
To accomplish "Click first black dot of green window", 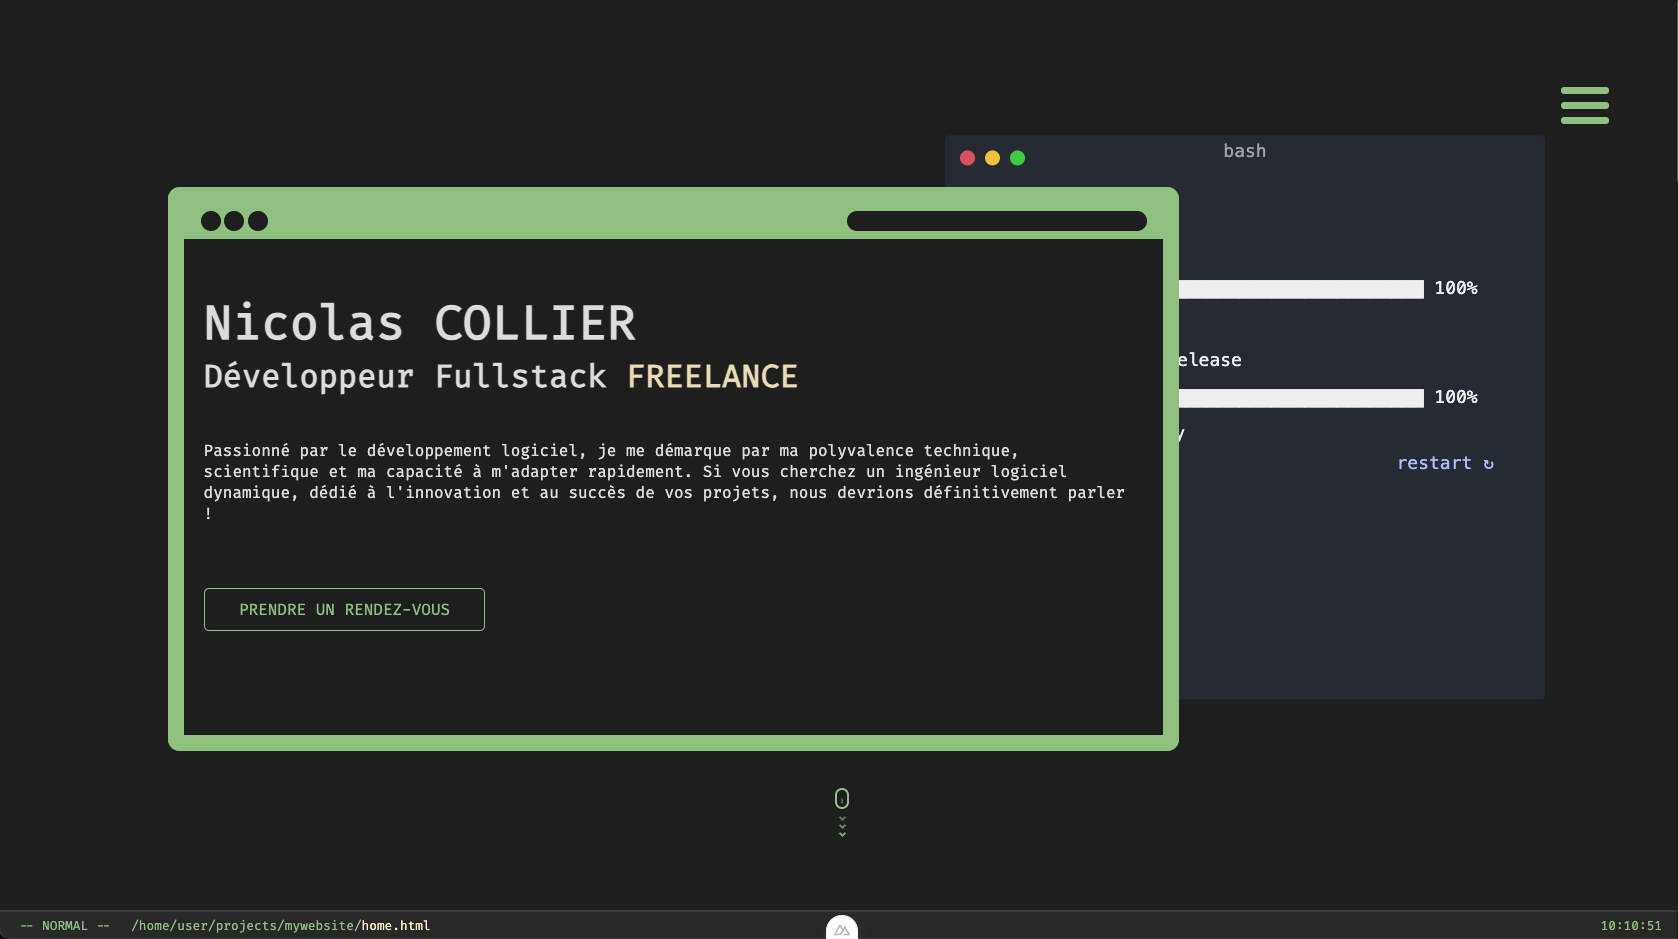I will [x=211, y=221].
